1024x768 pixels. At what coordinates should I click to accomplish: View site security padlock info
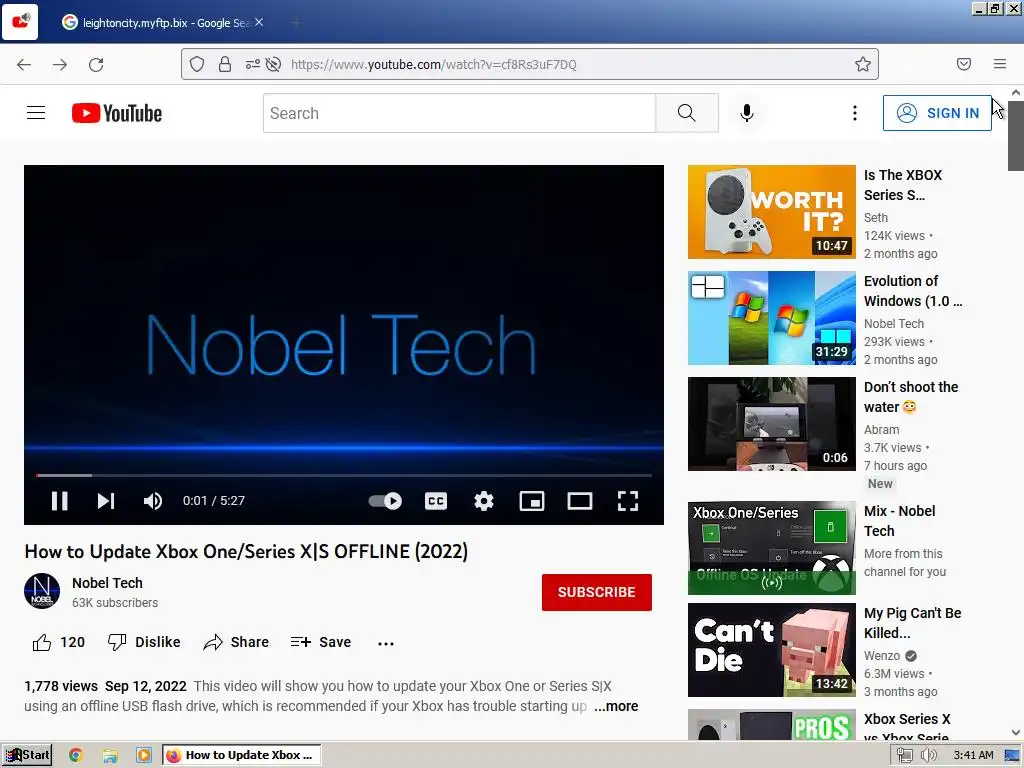tap(225, 64)
